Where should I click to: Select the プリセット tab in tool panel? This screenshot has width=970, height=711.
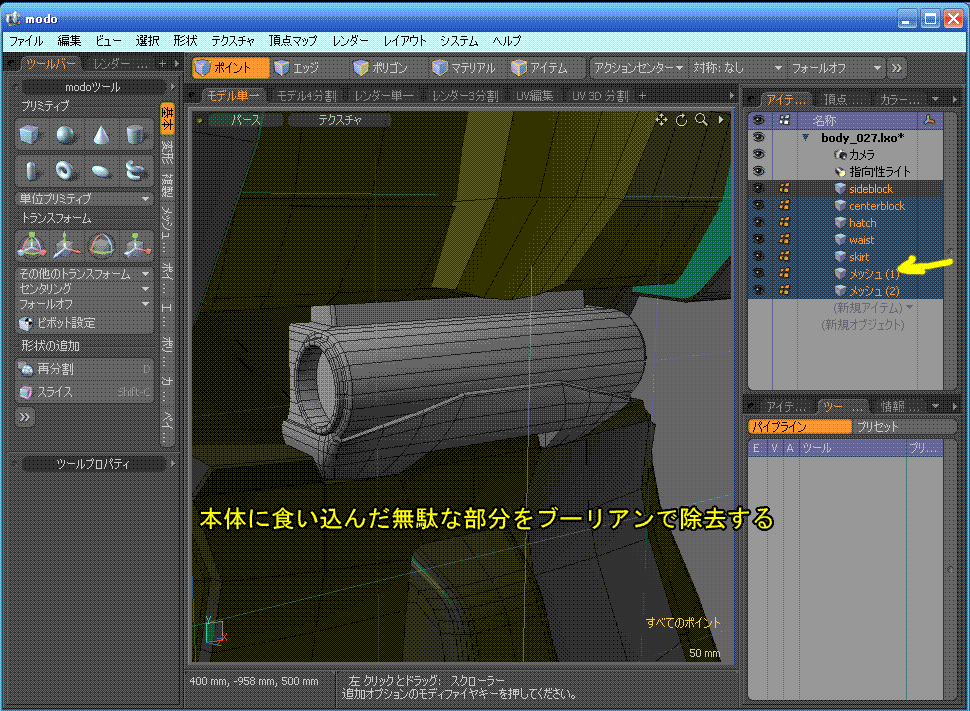(877, 427)
